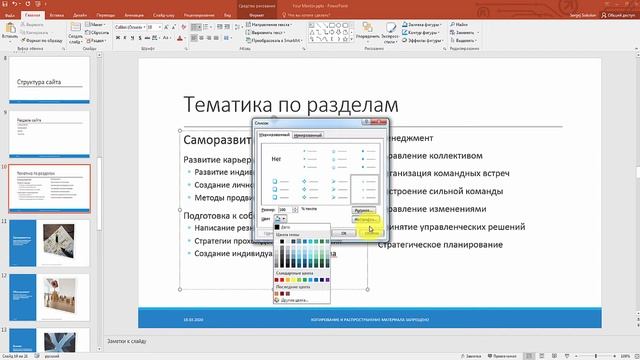The image size is (640, 360).
Task: Click the Paste (Вставить) icon
Action: click(10, 29)
